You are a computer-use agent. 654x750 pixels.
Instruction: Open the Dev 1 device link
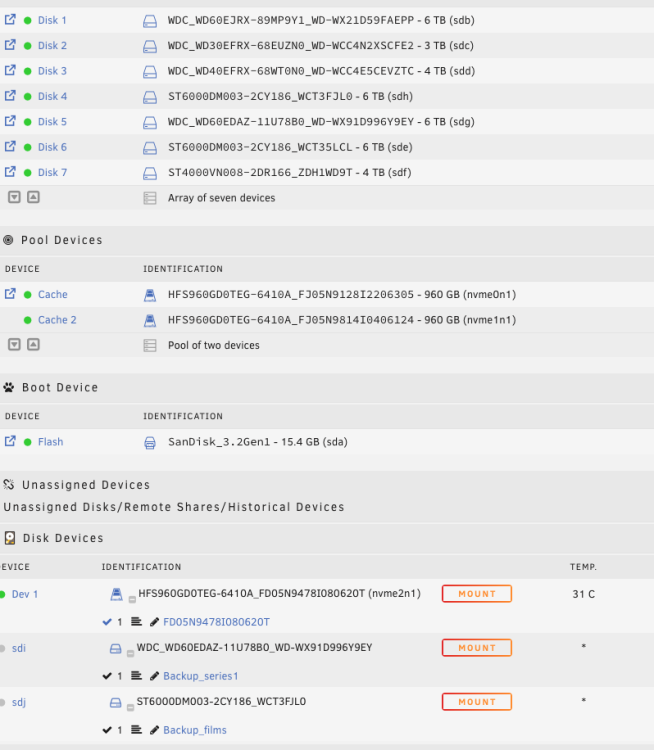coord(25,594)
